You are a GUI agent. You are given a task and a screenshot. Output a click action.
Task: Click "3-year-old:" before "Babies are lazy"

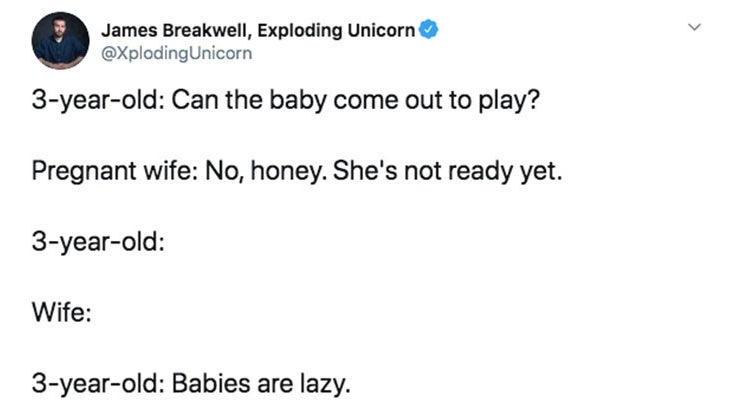98,384
